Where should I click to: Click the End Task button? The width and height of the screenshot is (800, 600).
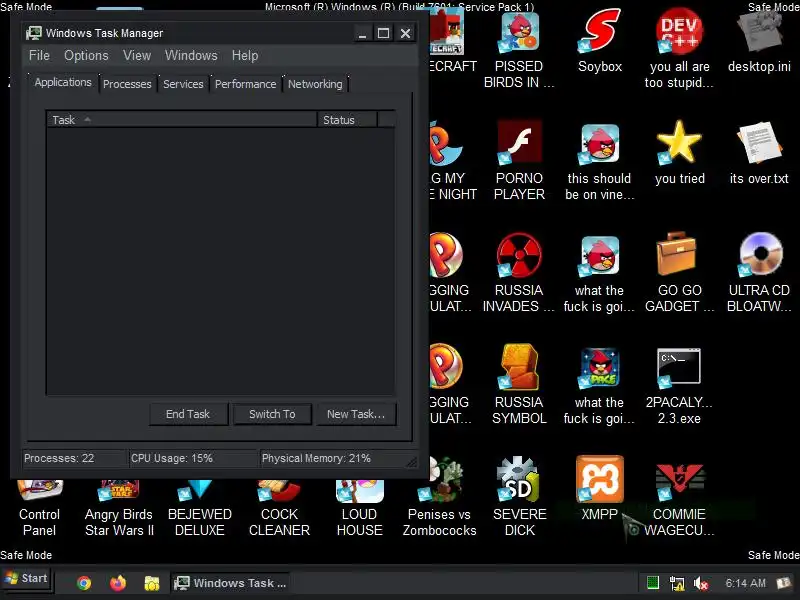188,414
